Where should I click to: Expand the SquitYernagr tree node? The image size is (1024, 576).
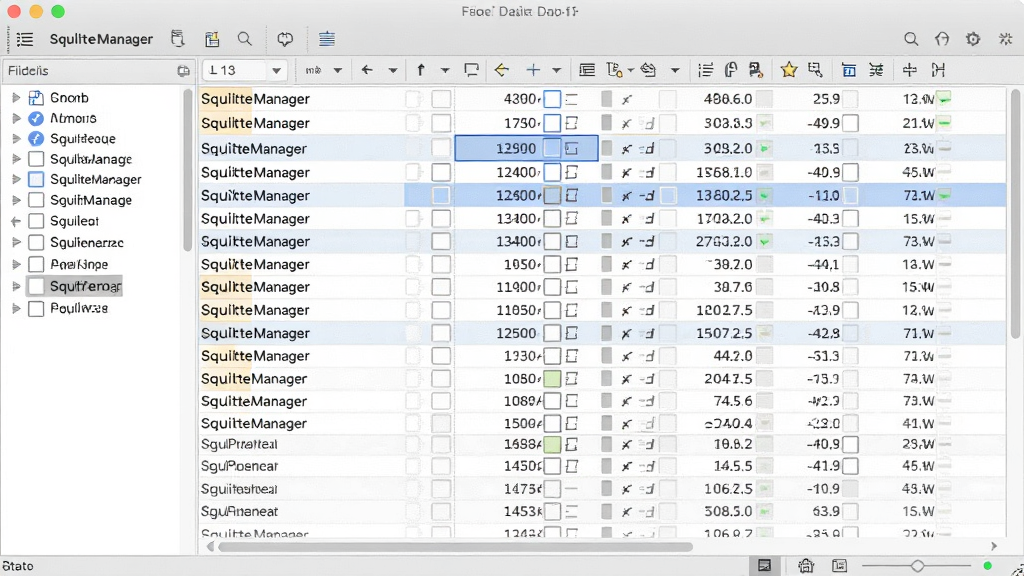tap(16, 286)
